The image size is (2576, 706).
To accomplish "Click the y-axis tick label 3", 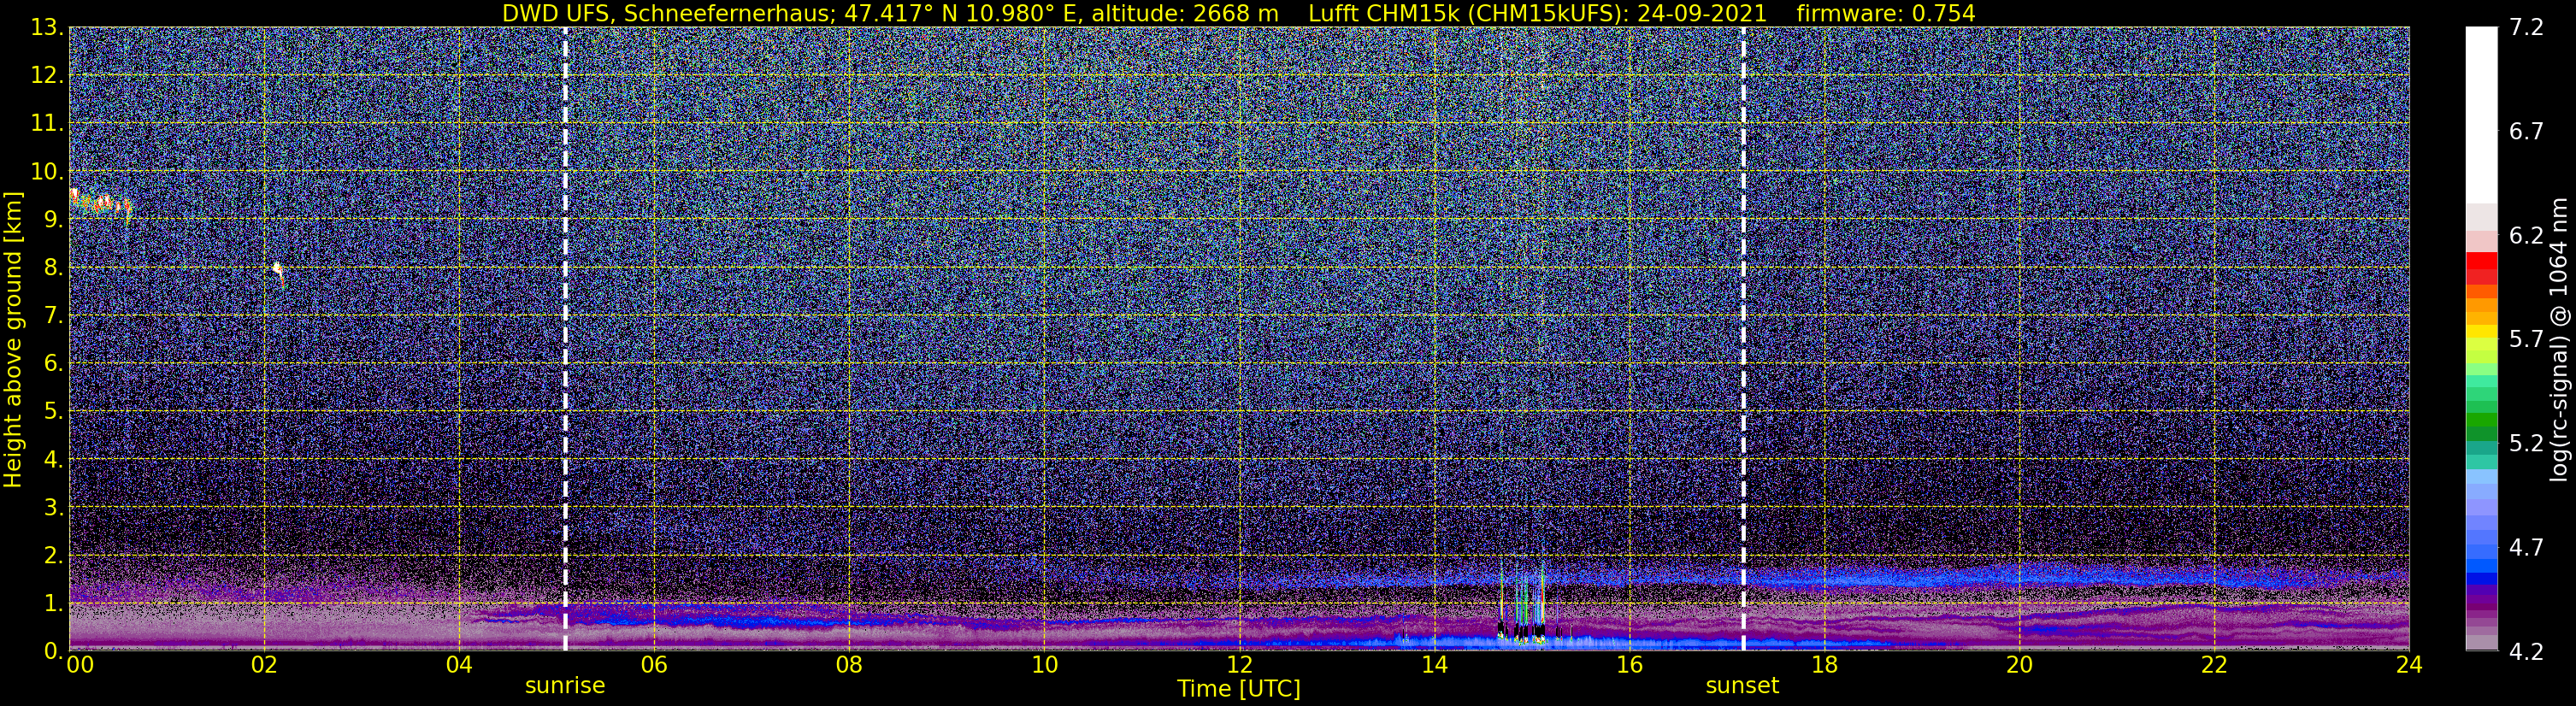I will coord(53,507).
